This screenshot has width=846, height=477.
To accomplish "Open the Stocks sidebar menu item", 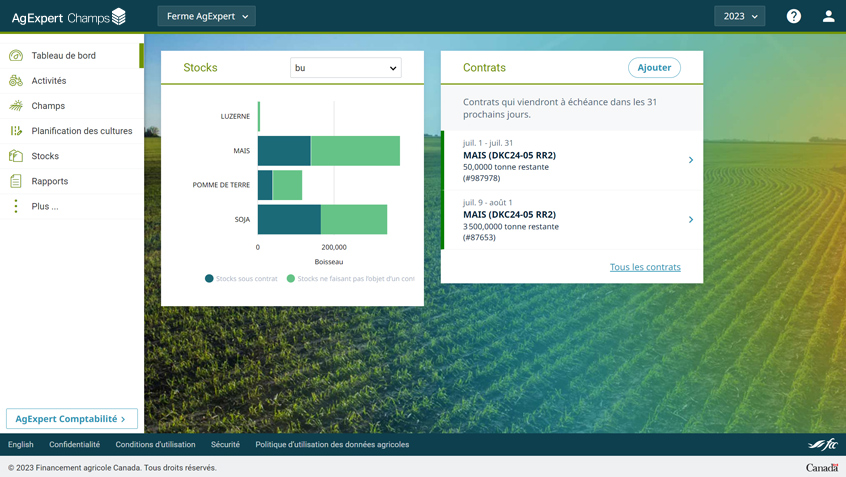I will point(71,156).
